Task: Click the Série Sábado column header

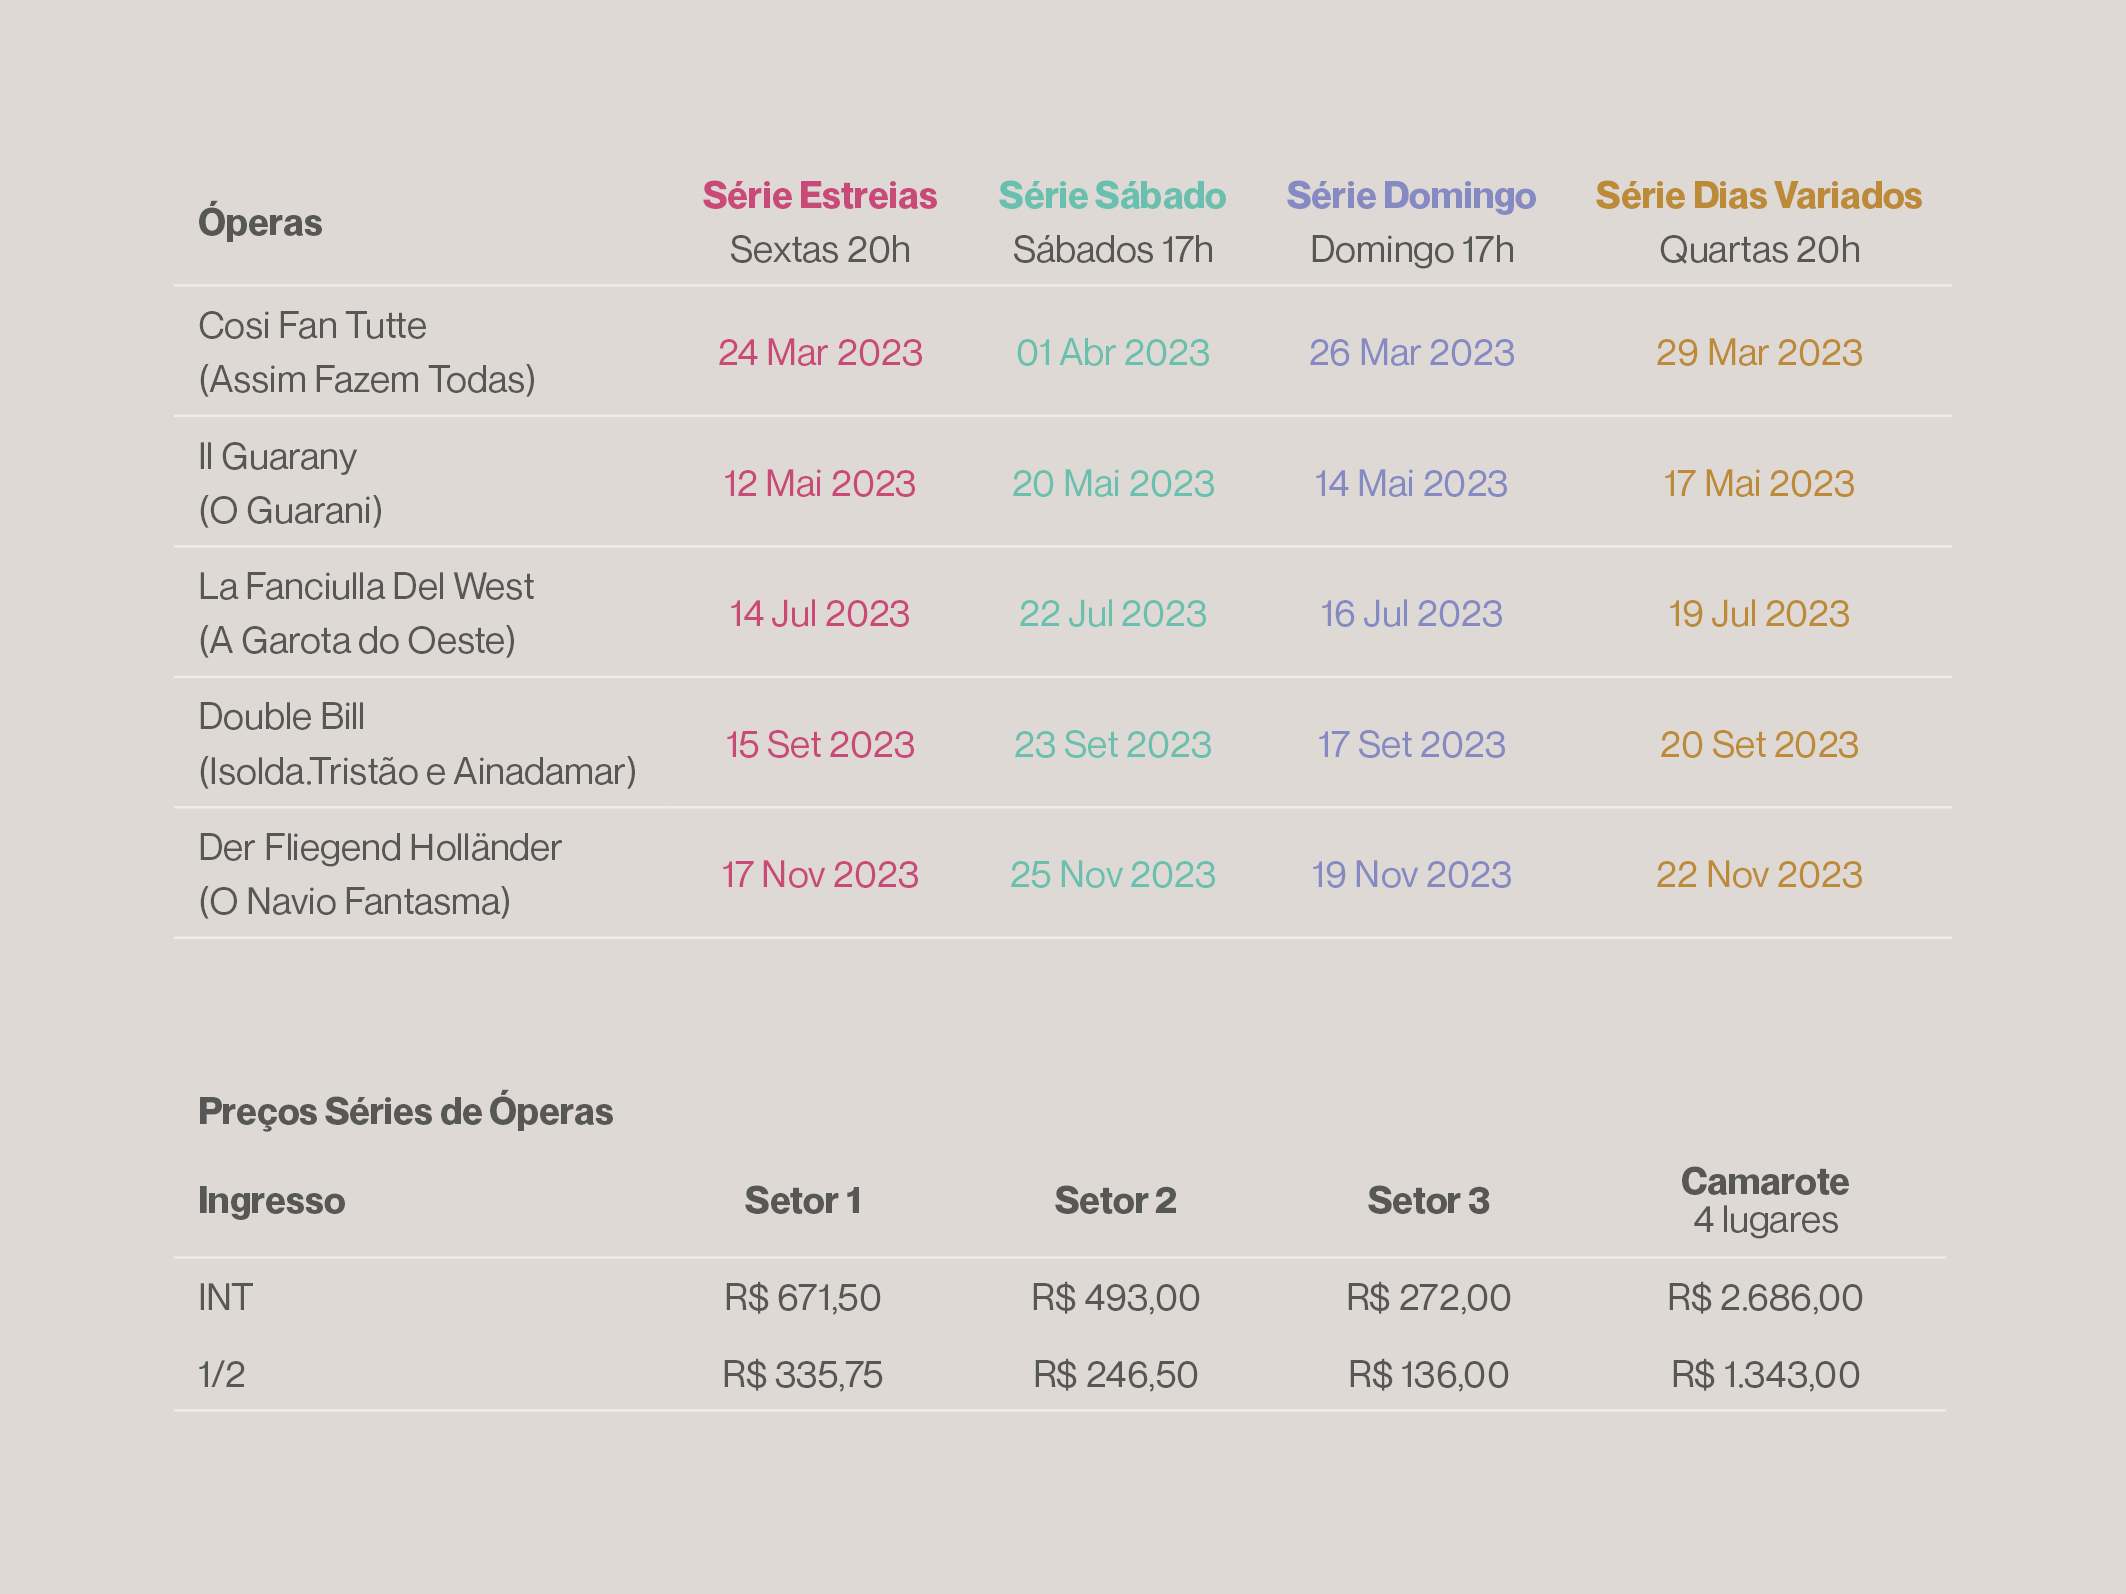Action: pyautogui.click(x=1112, y=196)
